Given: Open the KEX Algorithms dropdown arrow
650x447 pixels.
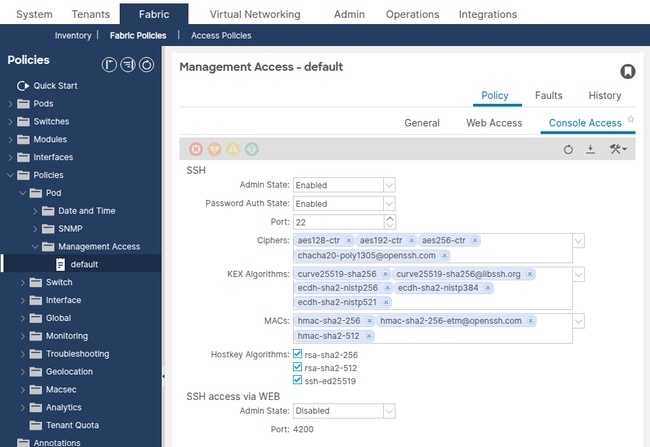Looking at the screenshot, I should 579,274.
